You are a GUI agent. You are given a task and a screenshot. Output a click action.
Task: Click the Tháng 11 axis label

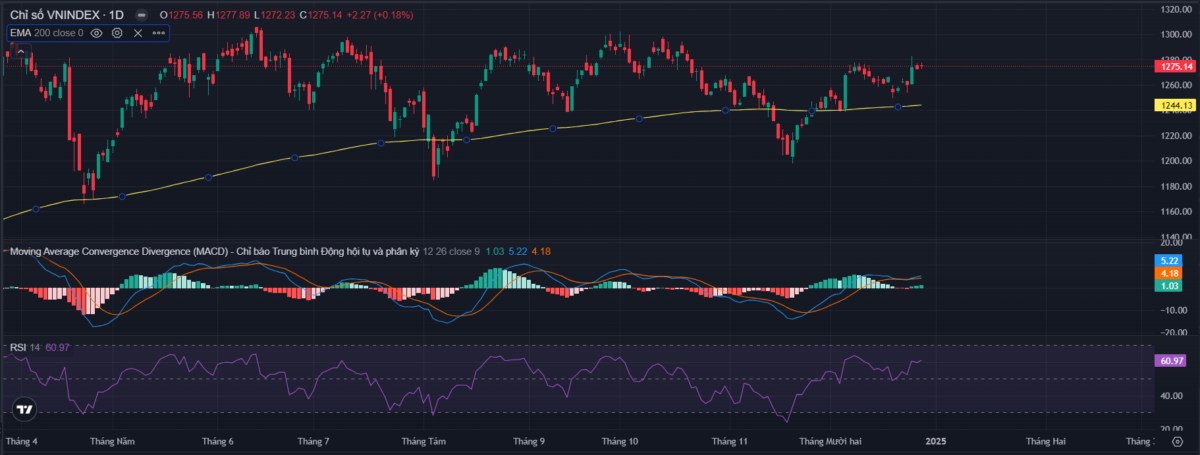pos(729,441)
